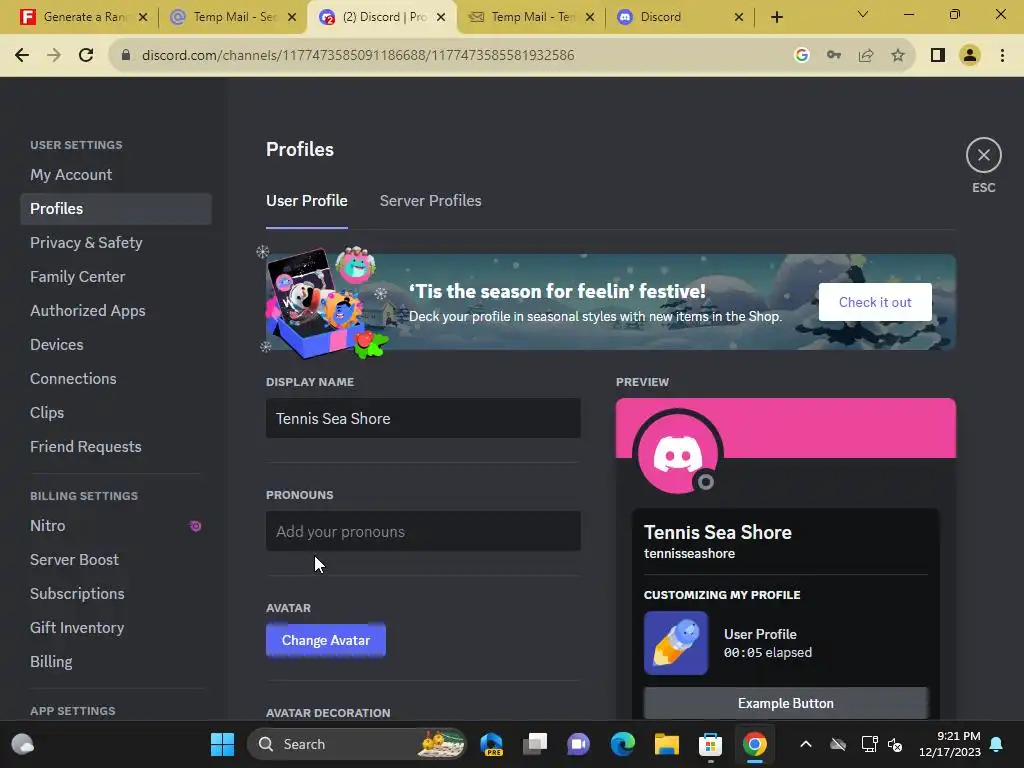Click the browser address bar URL

pyautogui.click(x=358, y=55)
